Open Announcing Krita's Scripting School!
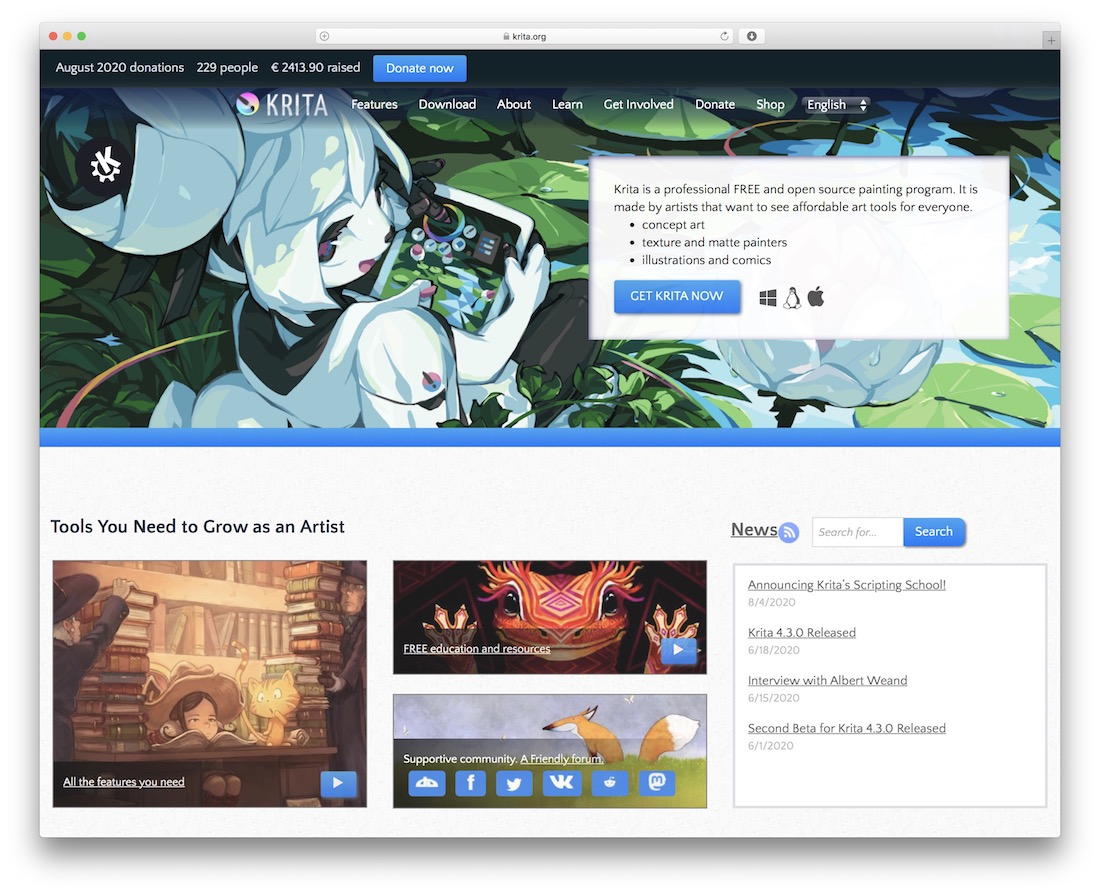This screenshot has height=894, width=1100. pos(847,585)
